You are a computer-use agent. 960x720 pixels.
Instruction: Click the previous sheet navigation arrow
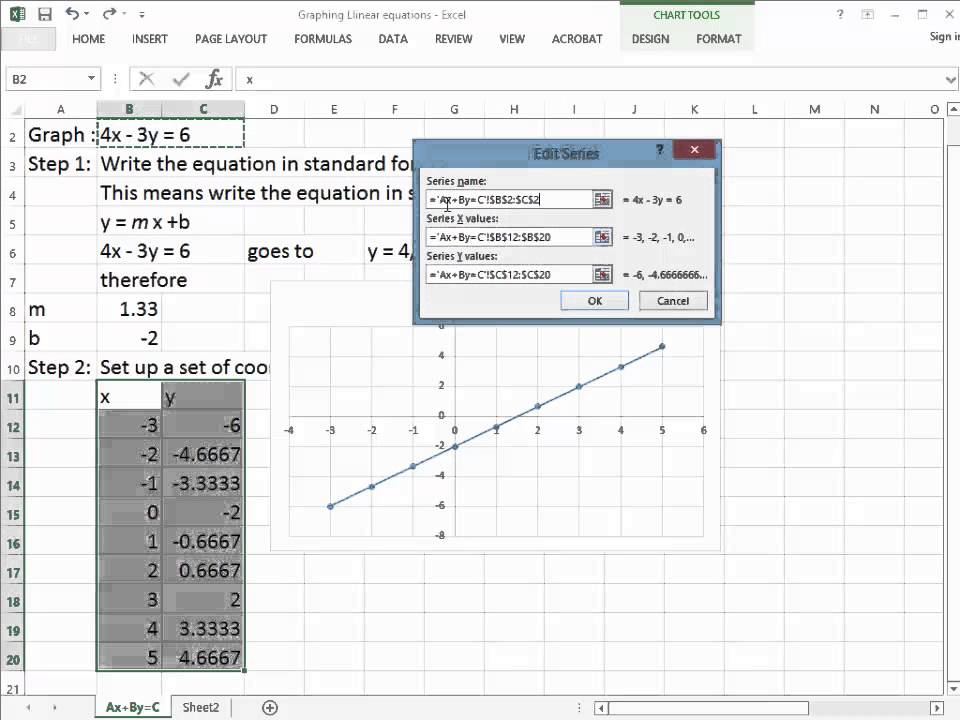coord(28,708)
